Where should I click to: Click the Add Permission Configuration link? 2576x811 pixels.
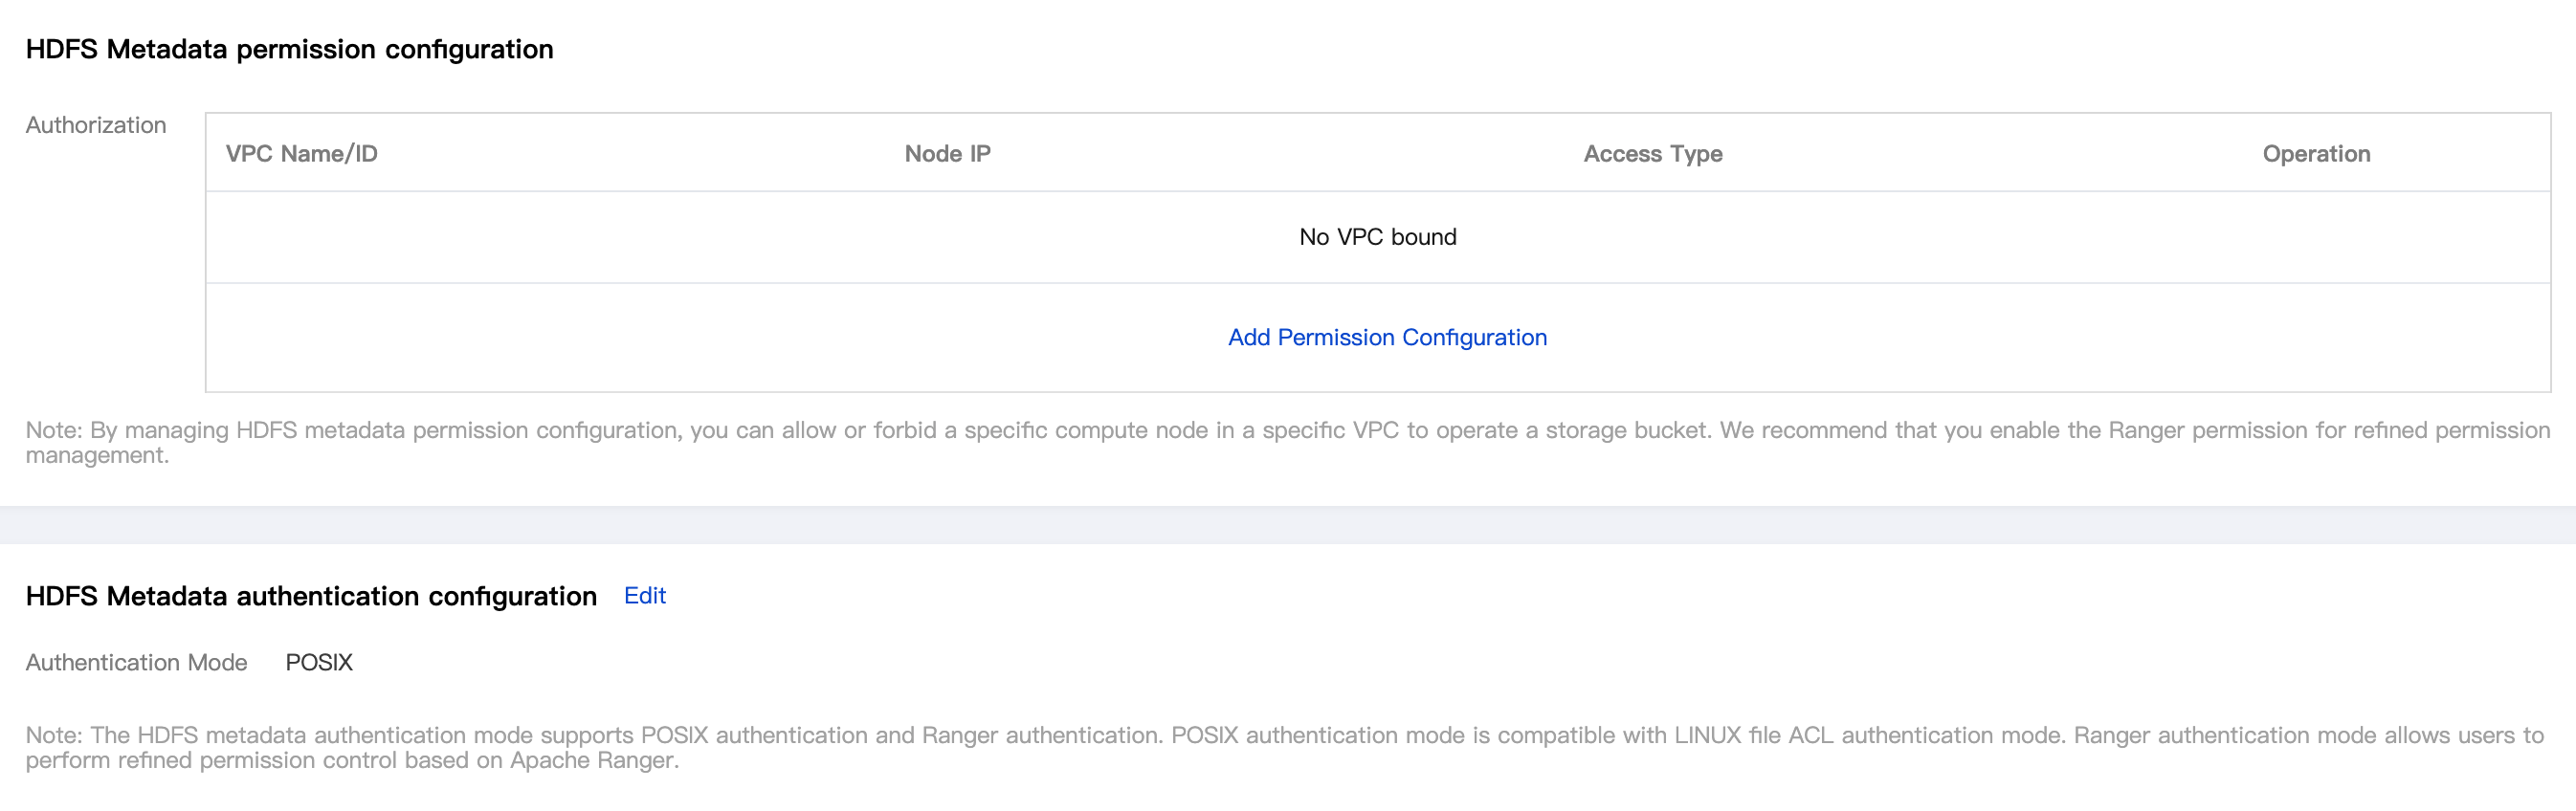(x=1387, y=338)
